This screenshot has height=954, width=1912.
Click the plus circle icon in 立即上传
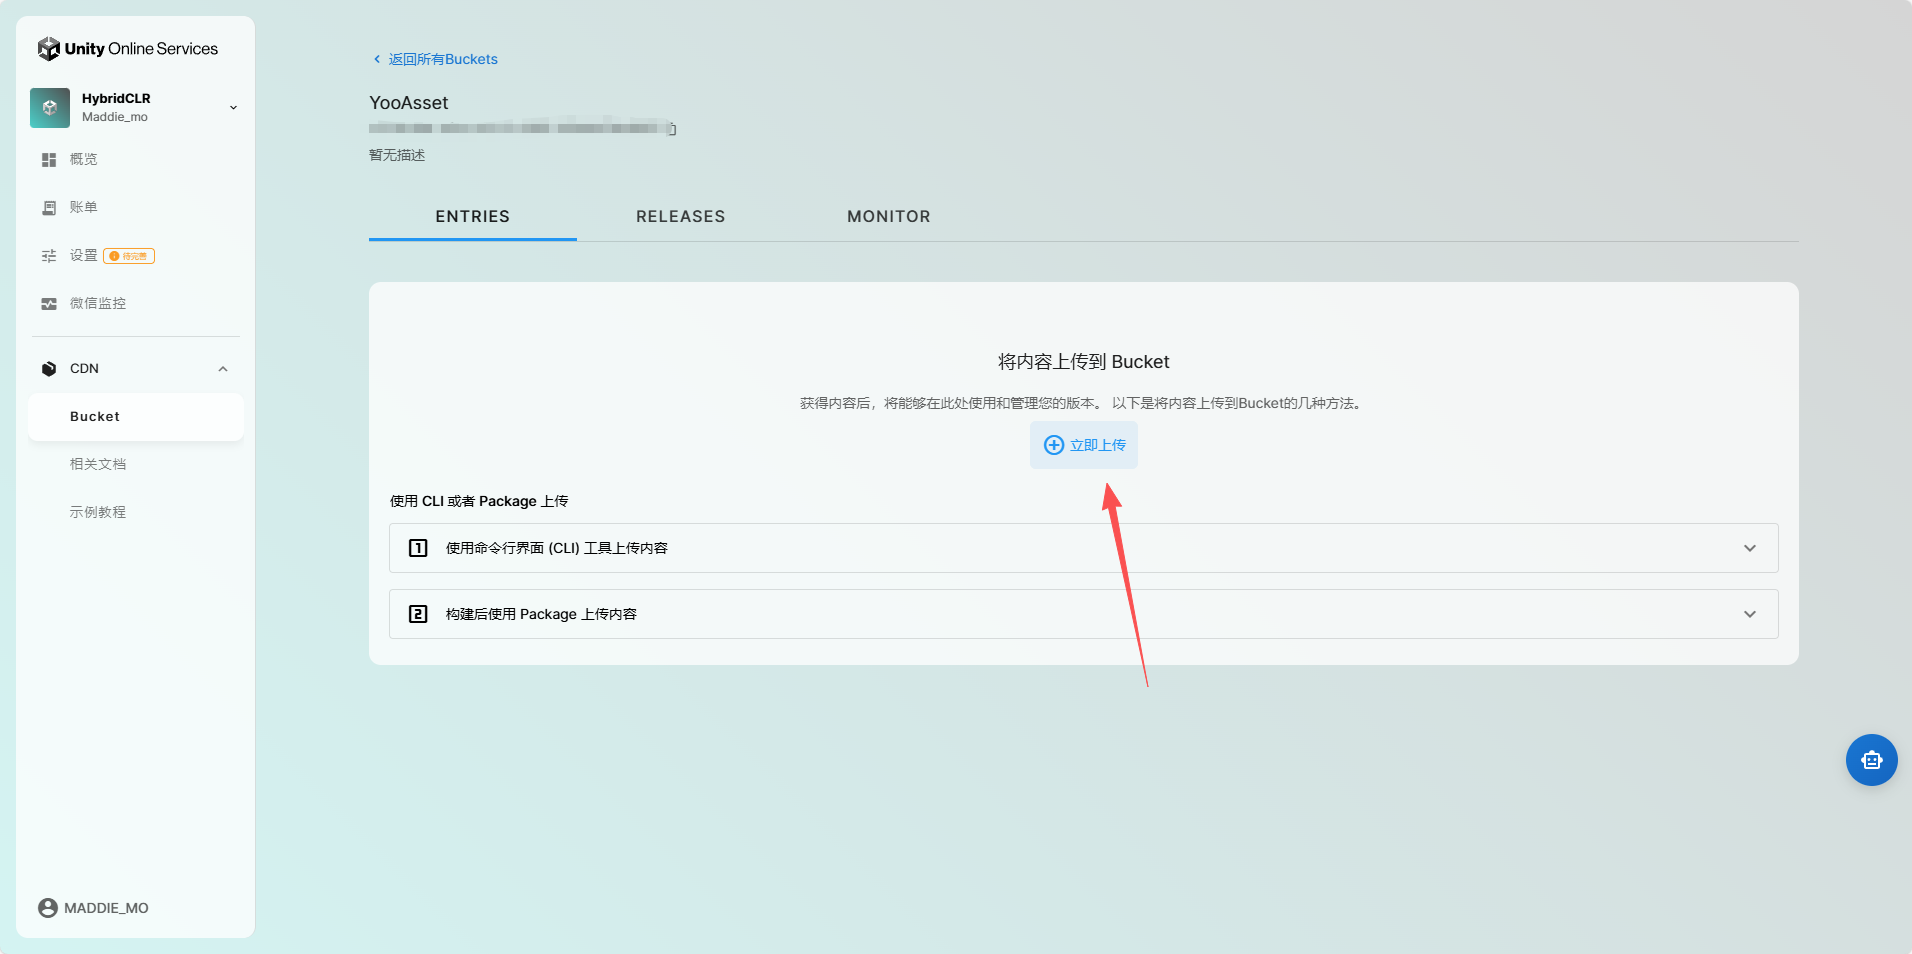click(1054, 445)
